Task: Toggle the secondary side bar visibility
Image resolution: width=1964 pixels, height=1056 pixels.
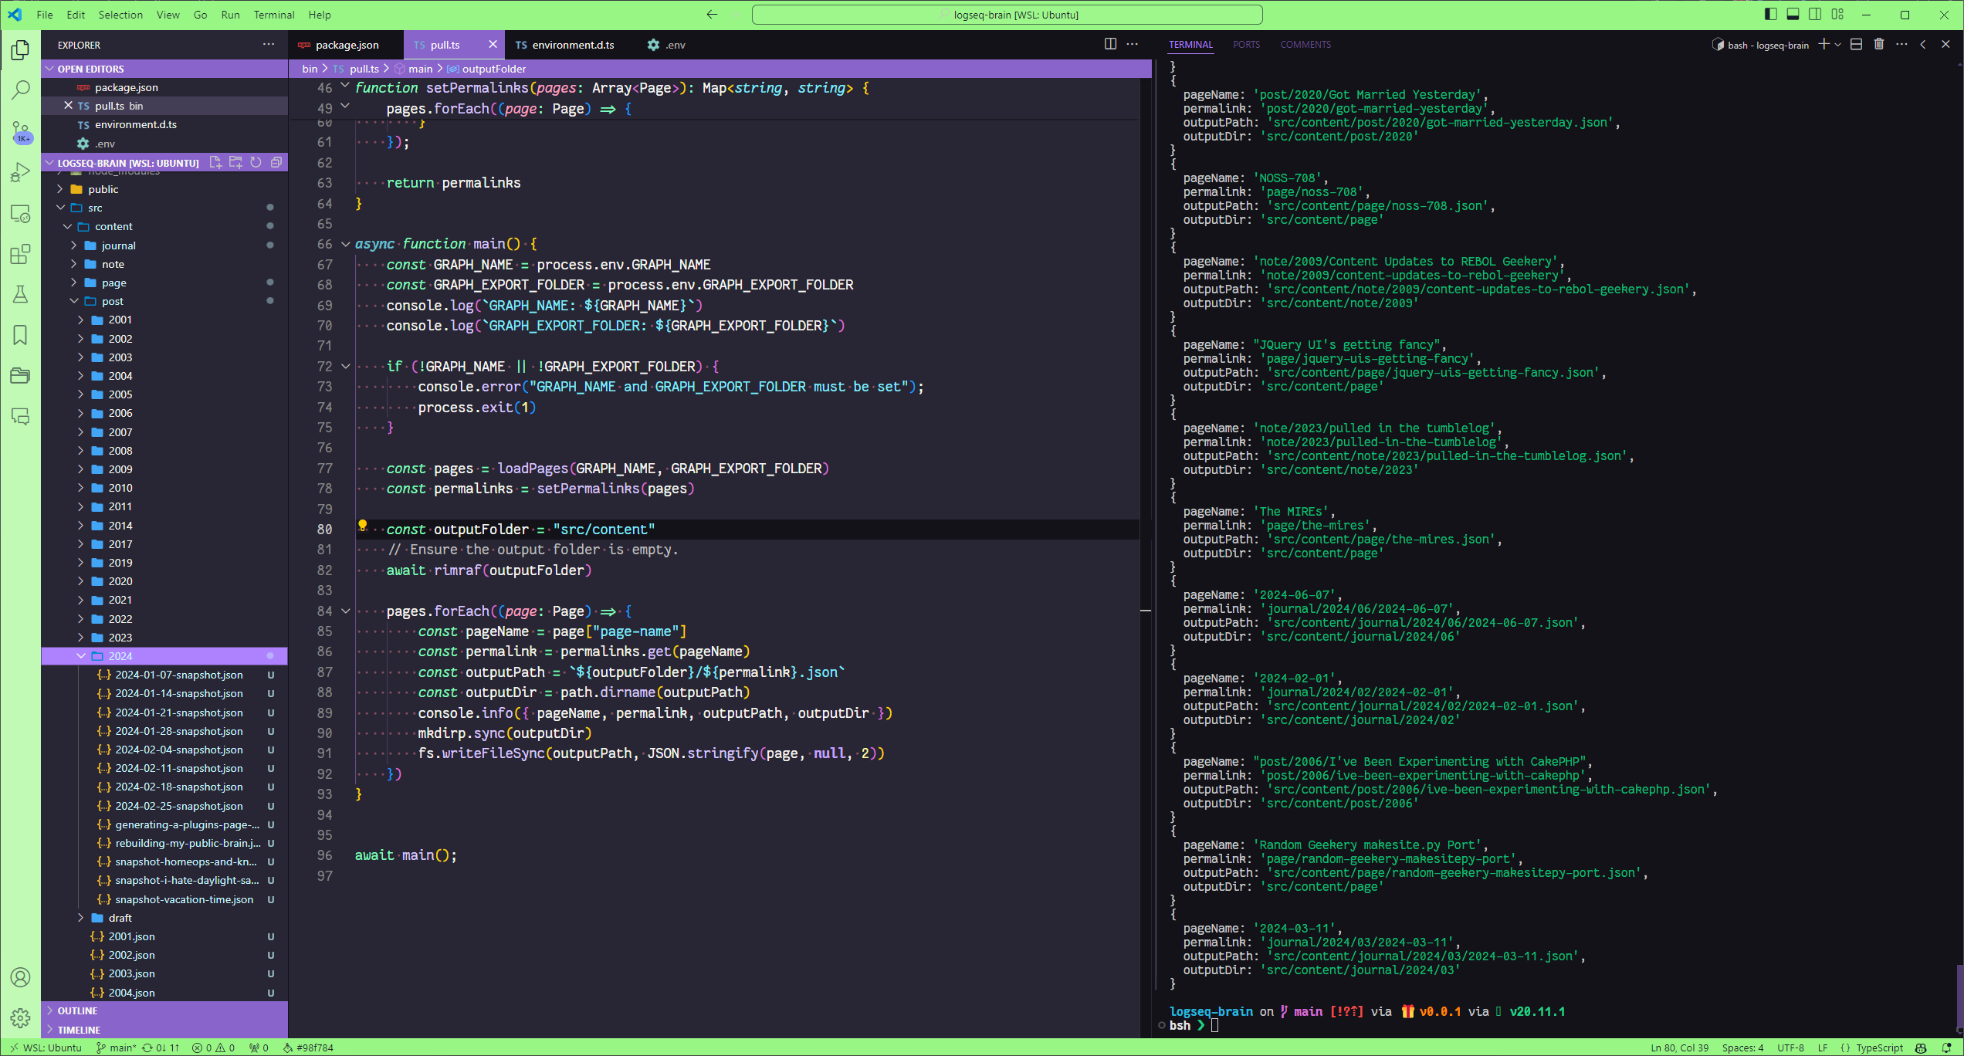Action: 1816,14
